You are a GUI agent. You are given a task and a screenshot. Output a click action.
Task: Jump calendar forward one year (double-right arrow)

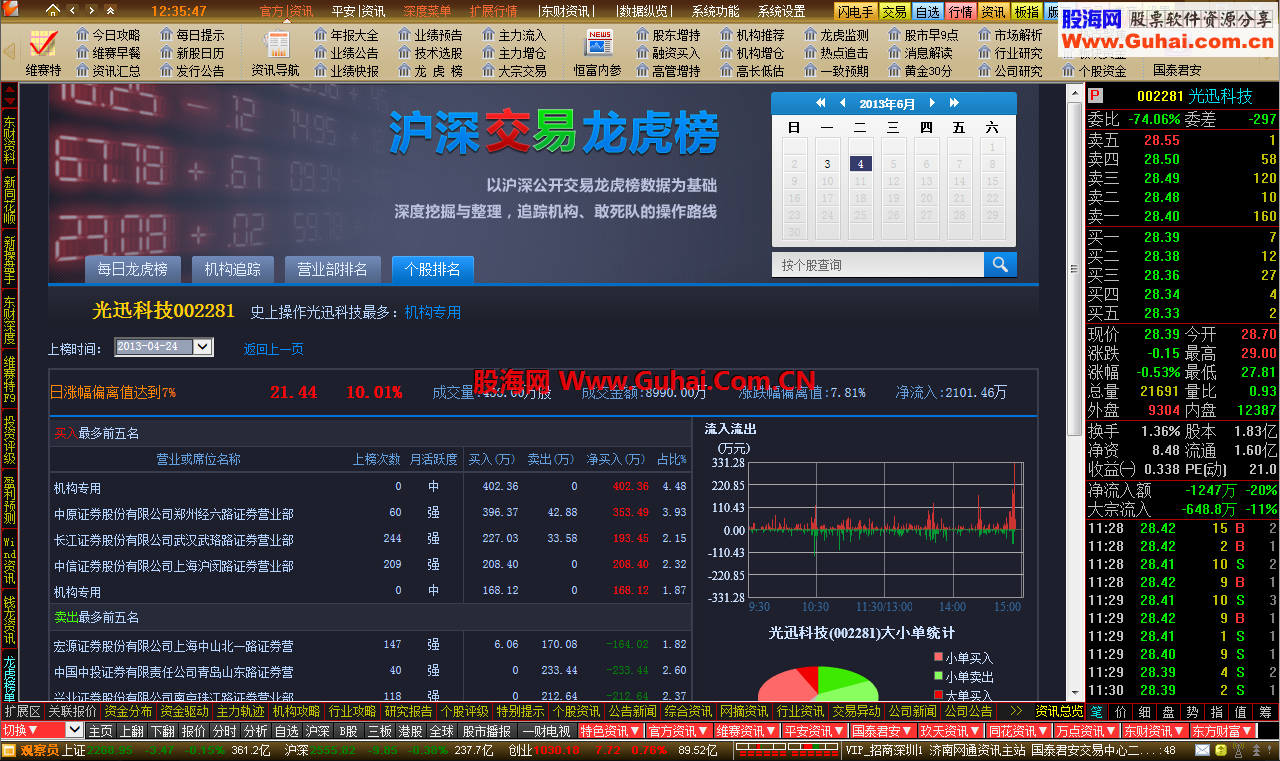coord(954,103)
